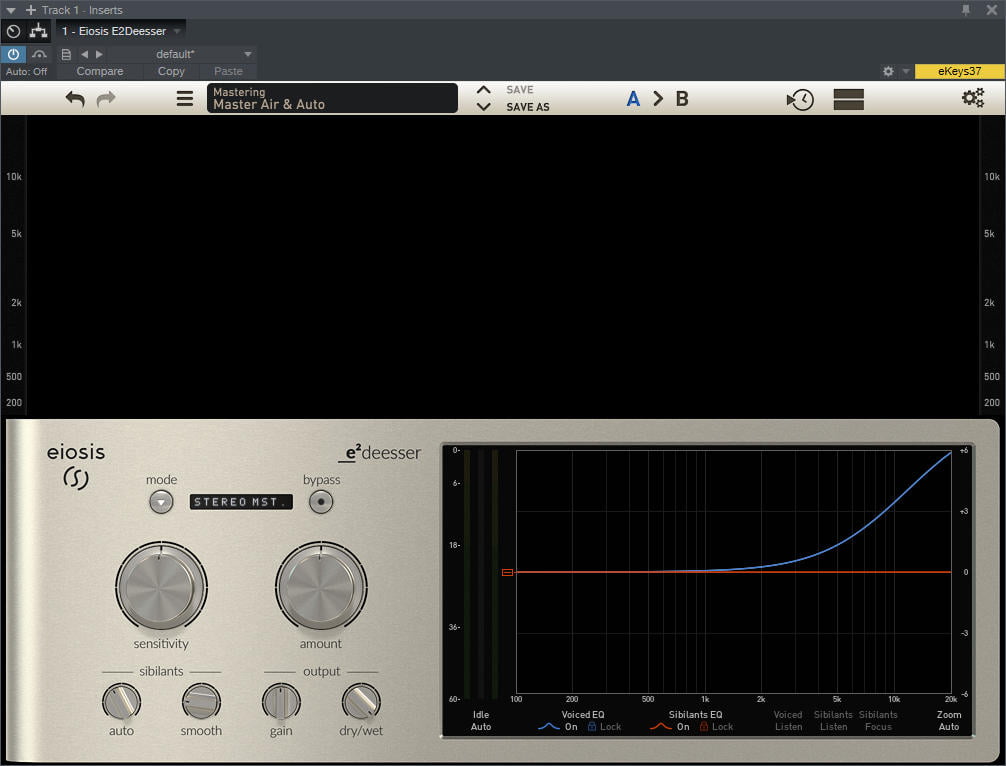Toggle Voiced EQ On

click(571, 727)
